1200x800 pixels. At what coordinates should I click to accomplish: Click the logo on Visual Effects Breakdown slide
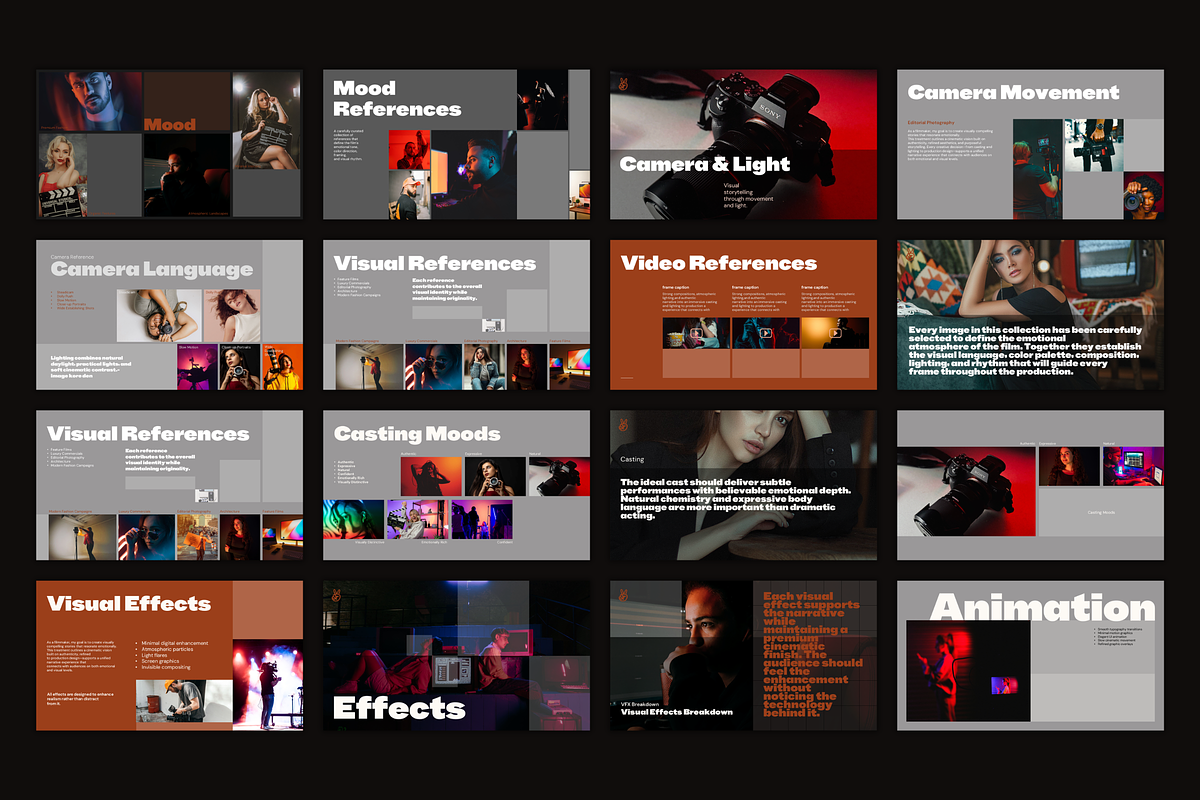(x=622, y=596)
